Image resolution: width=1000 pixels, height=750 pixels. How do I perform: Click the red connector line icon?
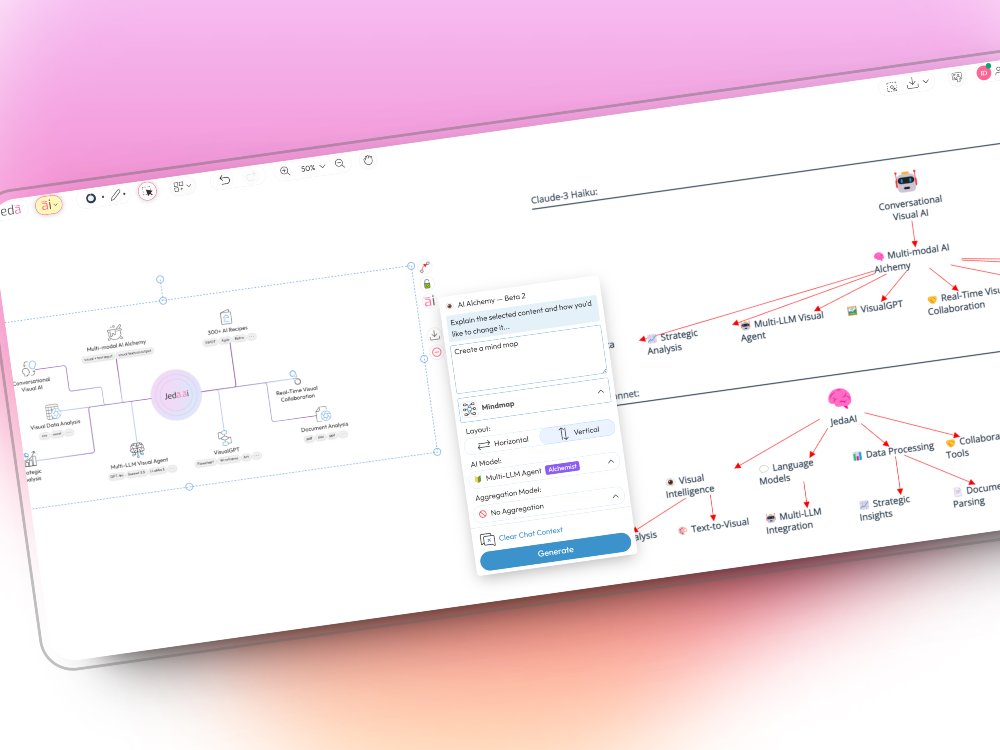425,267
